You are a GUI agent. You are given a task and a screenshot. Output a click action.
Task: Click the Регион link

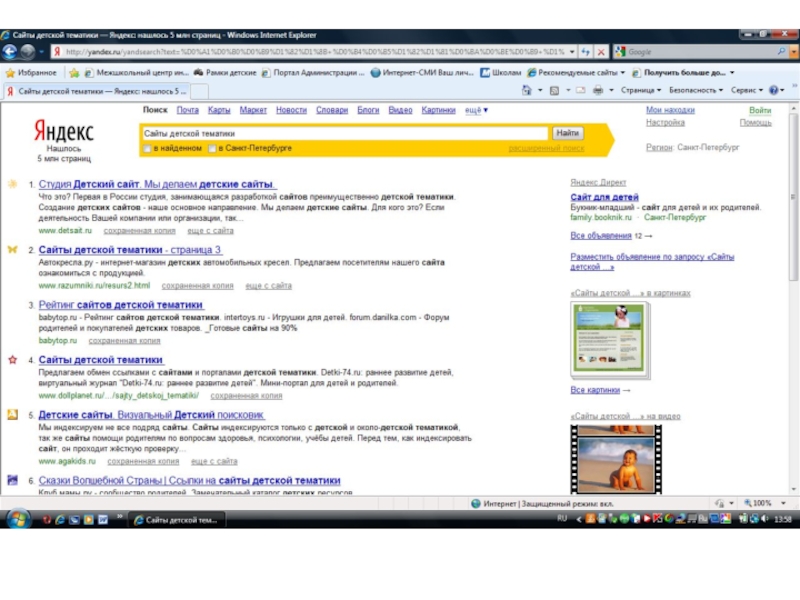click(x=659, y=147)
